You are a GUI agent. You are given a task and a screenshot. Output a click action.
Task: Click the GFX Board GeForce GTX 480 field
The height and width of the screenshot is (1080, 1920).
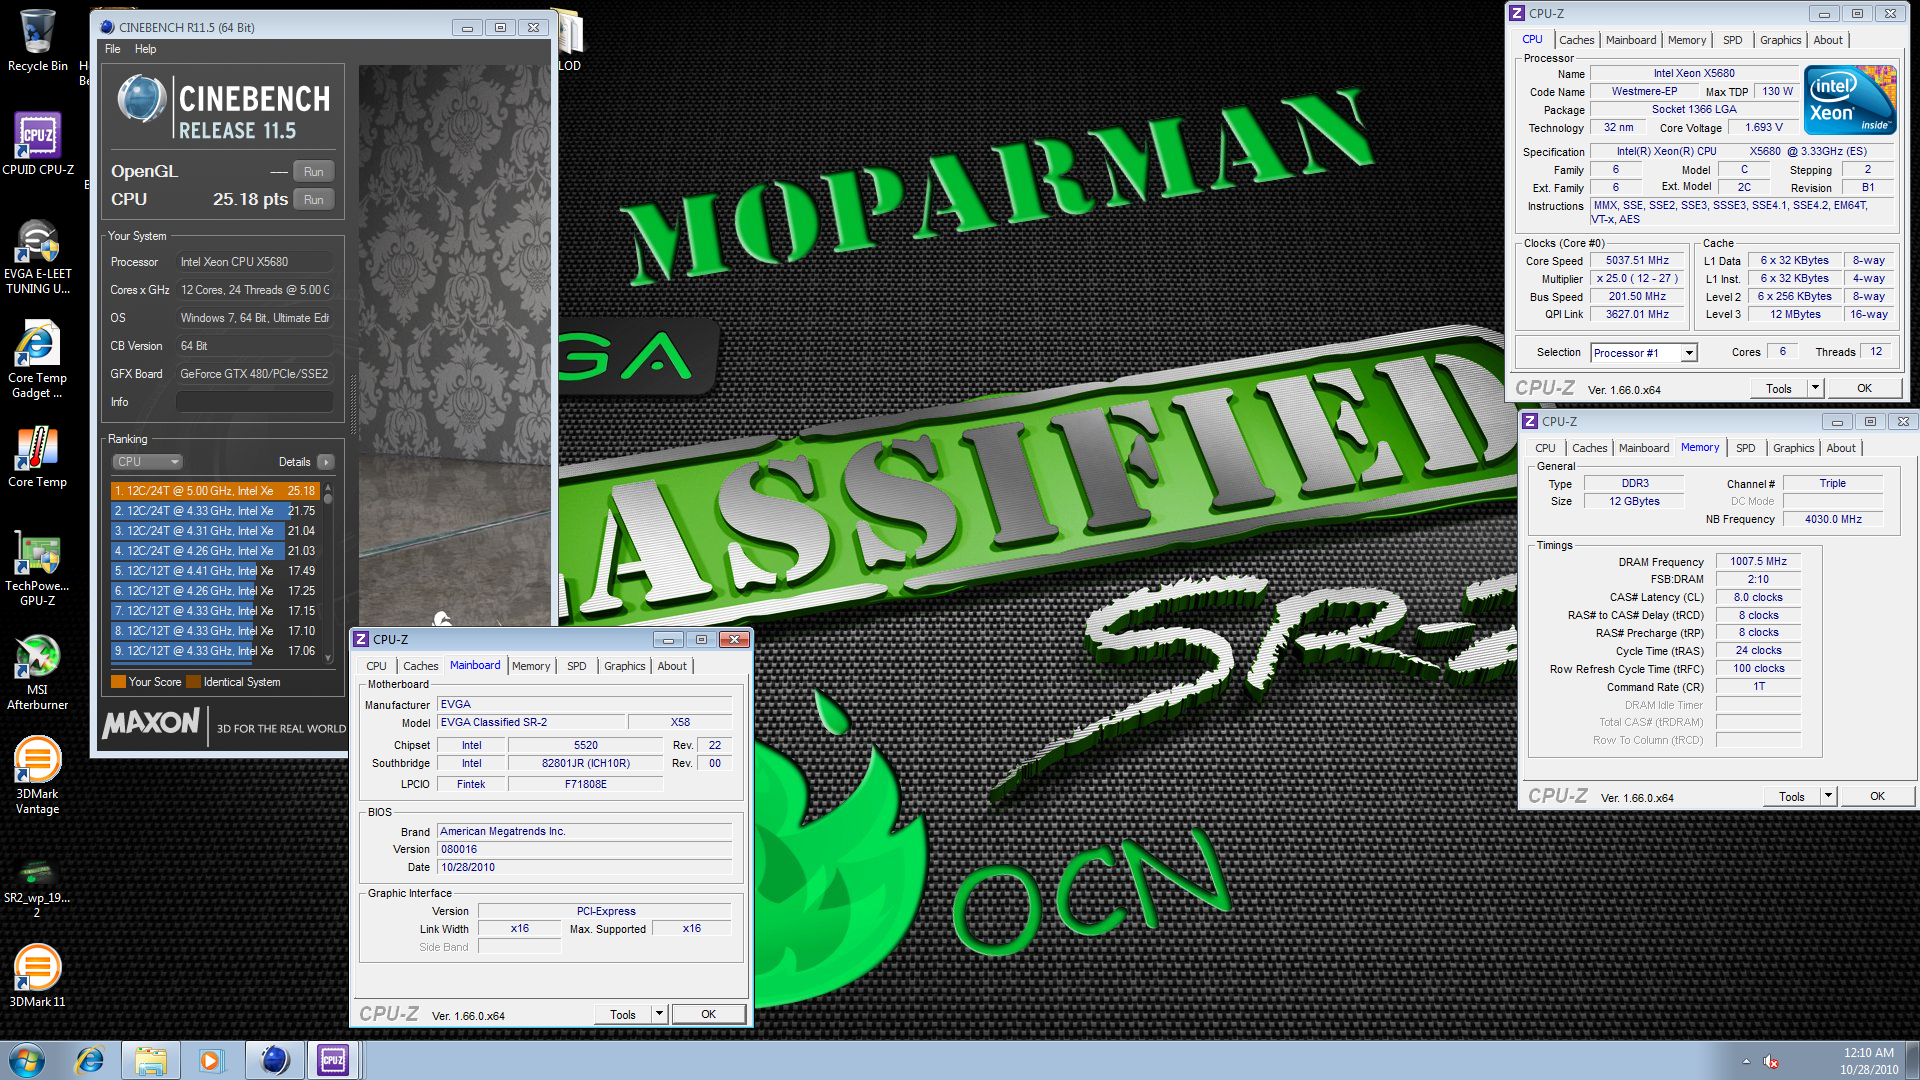tap(255, 374)
